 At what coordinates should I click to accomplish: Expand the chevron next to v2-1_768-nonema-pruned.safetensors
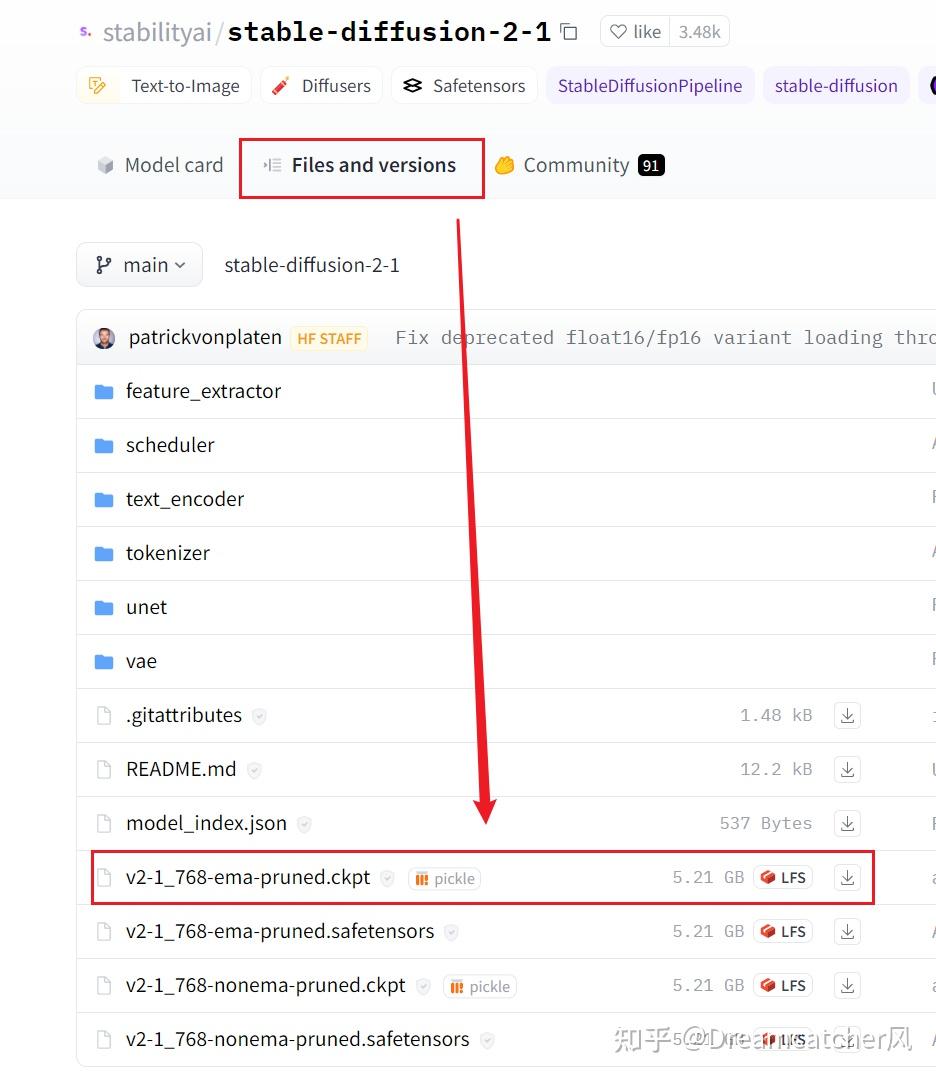tap(489, 1040)
